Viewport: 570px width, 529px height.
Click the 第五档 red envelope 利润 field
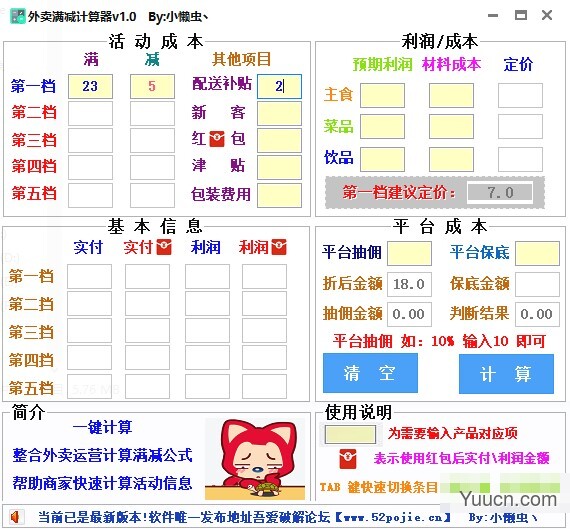265,386
